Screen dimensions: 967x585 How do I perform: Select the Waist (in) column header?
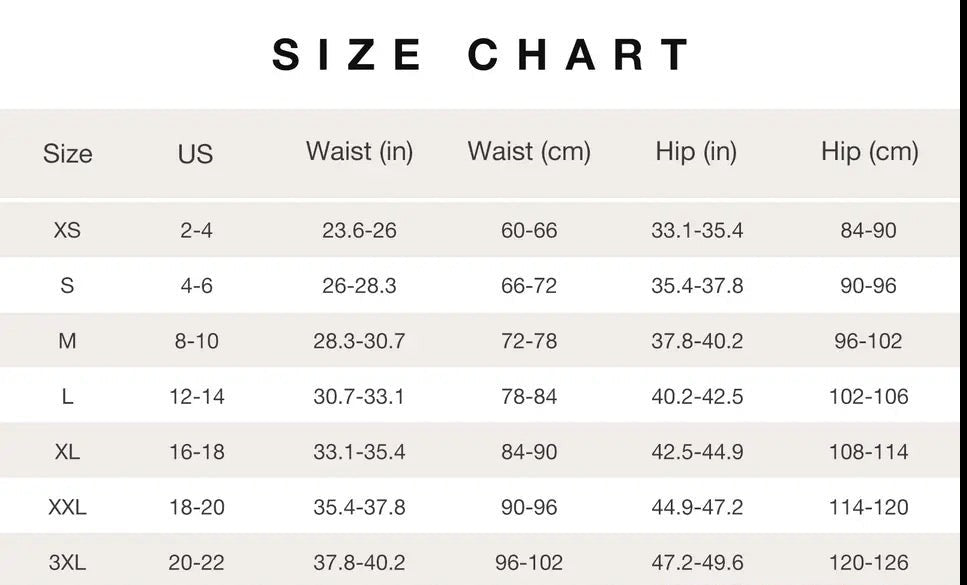click(x=360, y=152)
